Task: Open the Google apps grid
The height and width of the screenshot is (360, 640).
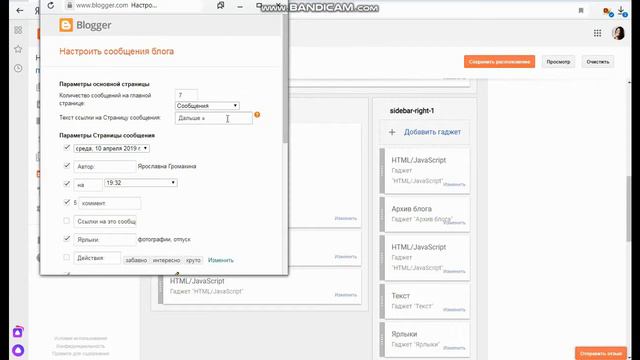Action: click(598, 33)
